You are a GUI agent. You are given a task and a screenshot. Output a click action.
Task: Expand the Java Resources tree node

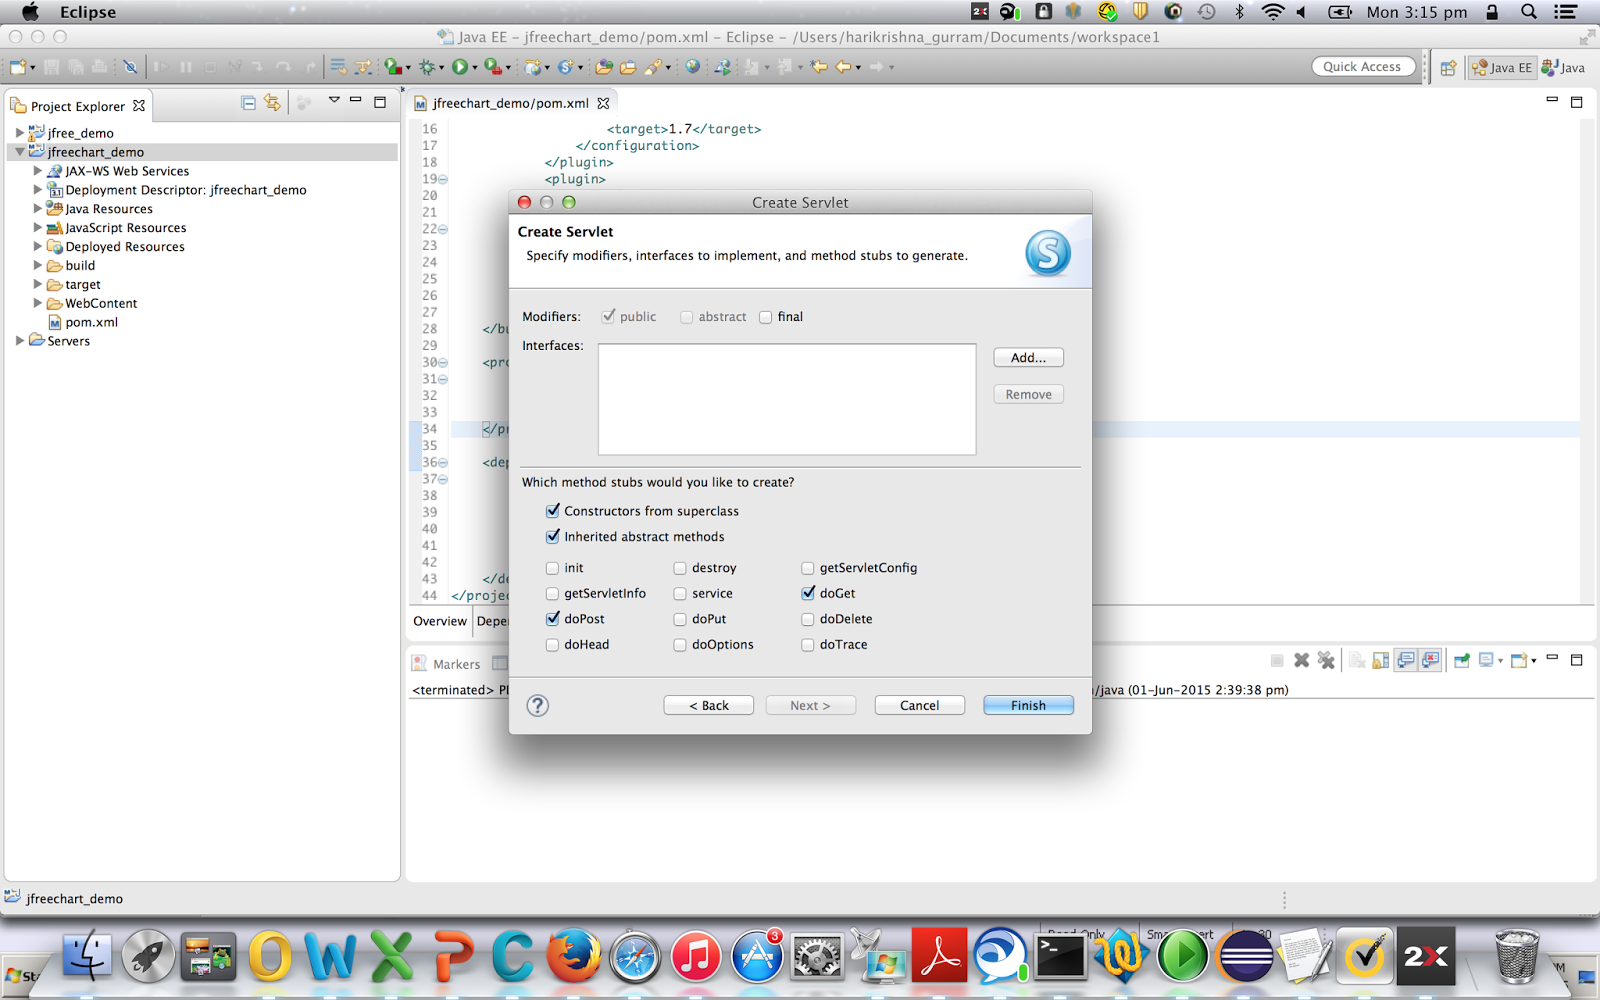coord(38,208)
